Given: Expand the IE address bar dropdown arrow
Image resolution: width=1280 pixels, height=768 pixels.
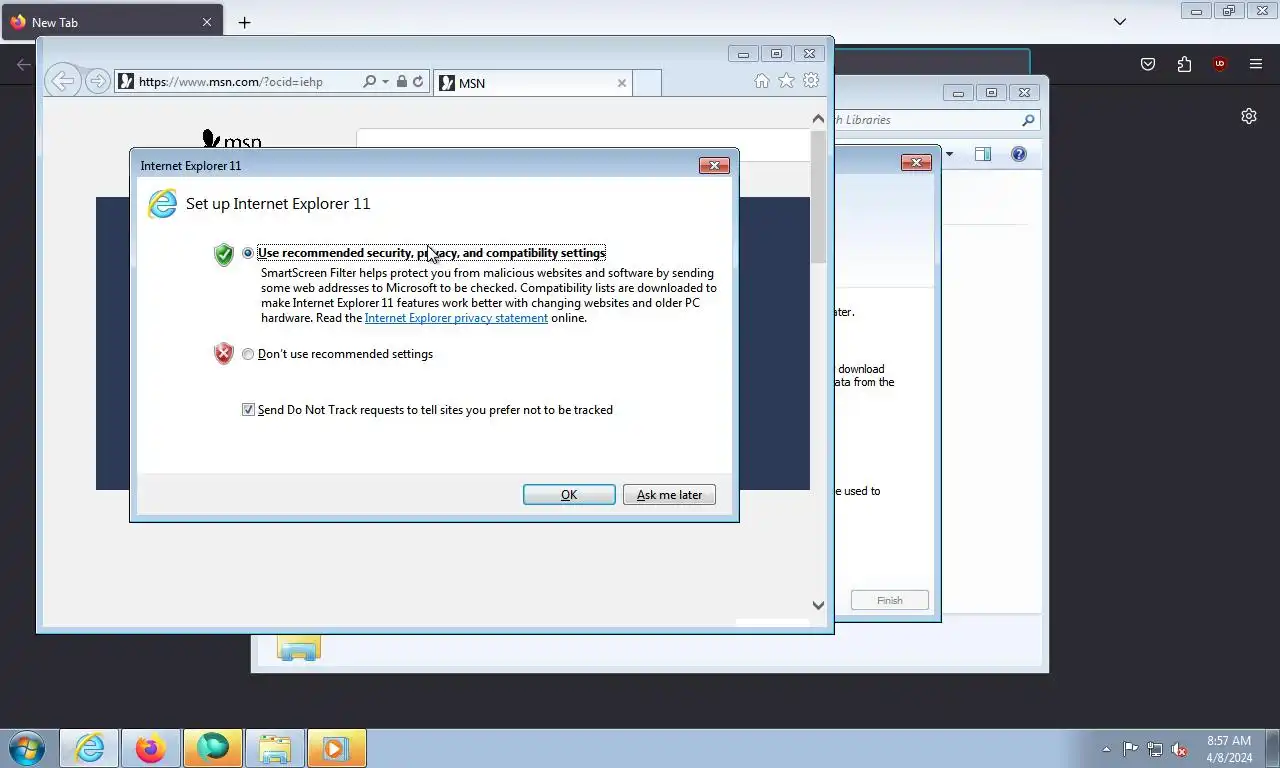Looking at the screenshot, I should tap(385, 82).
